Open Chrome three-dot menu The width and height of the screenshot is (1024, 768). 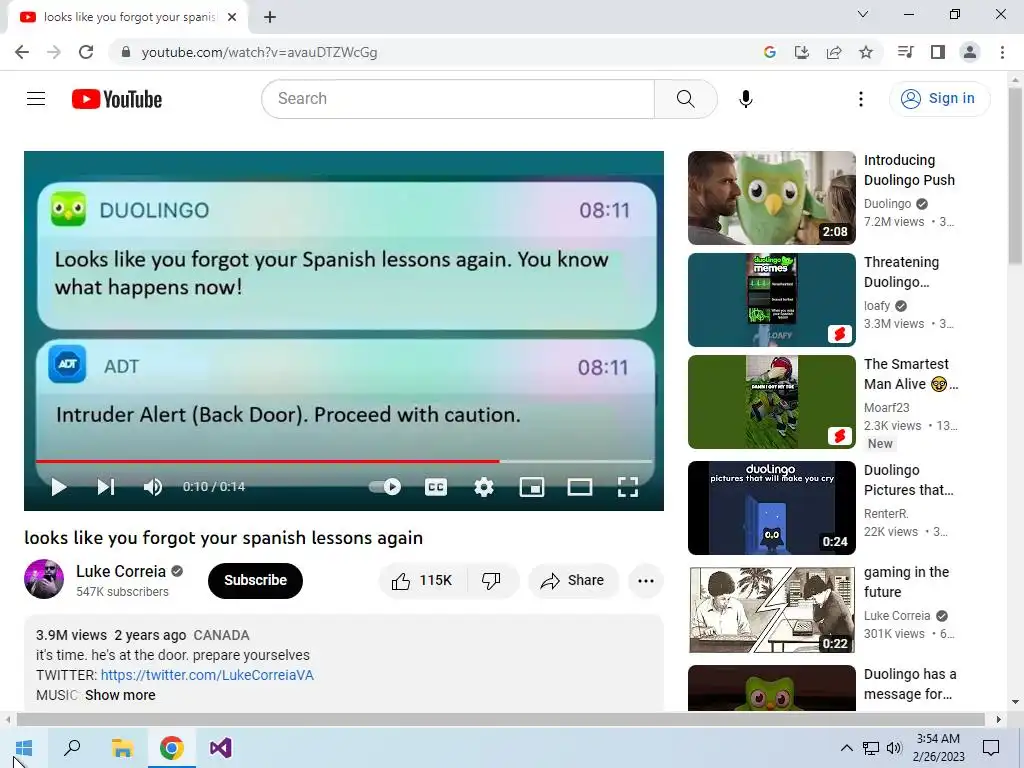pos(1002,52)
